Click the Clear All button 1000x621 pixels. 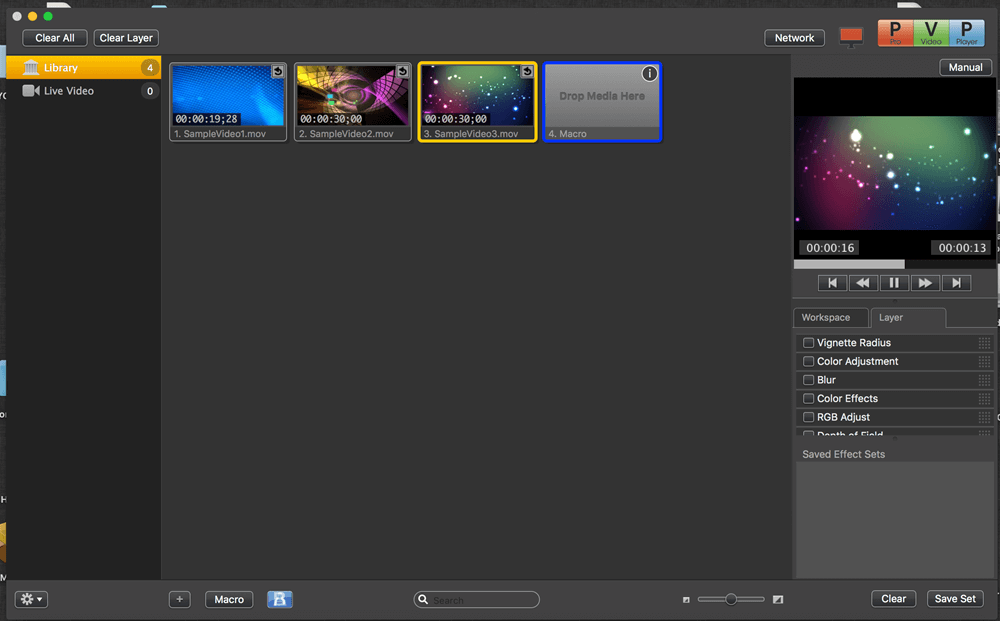point(55,38)
